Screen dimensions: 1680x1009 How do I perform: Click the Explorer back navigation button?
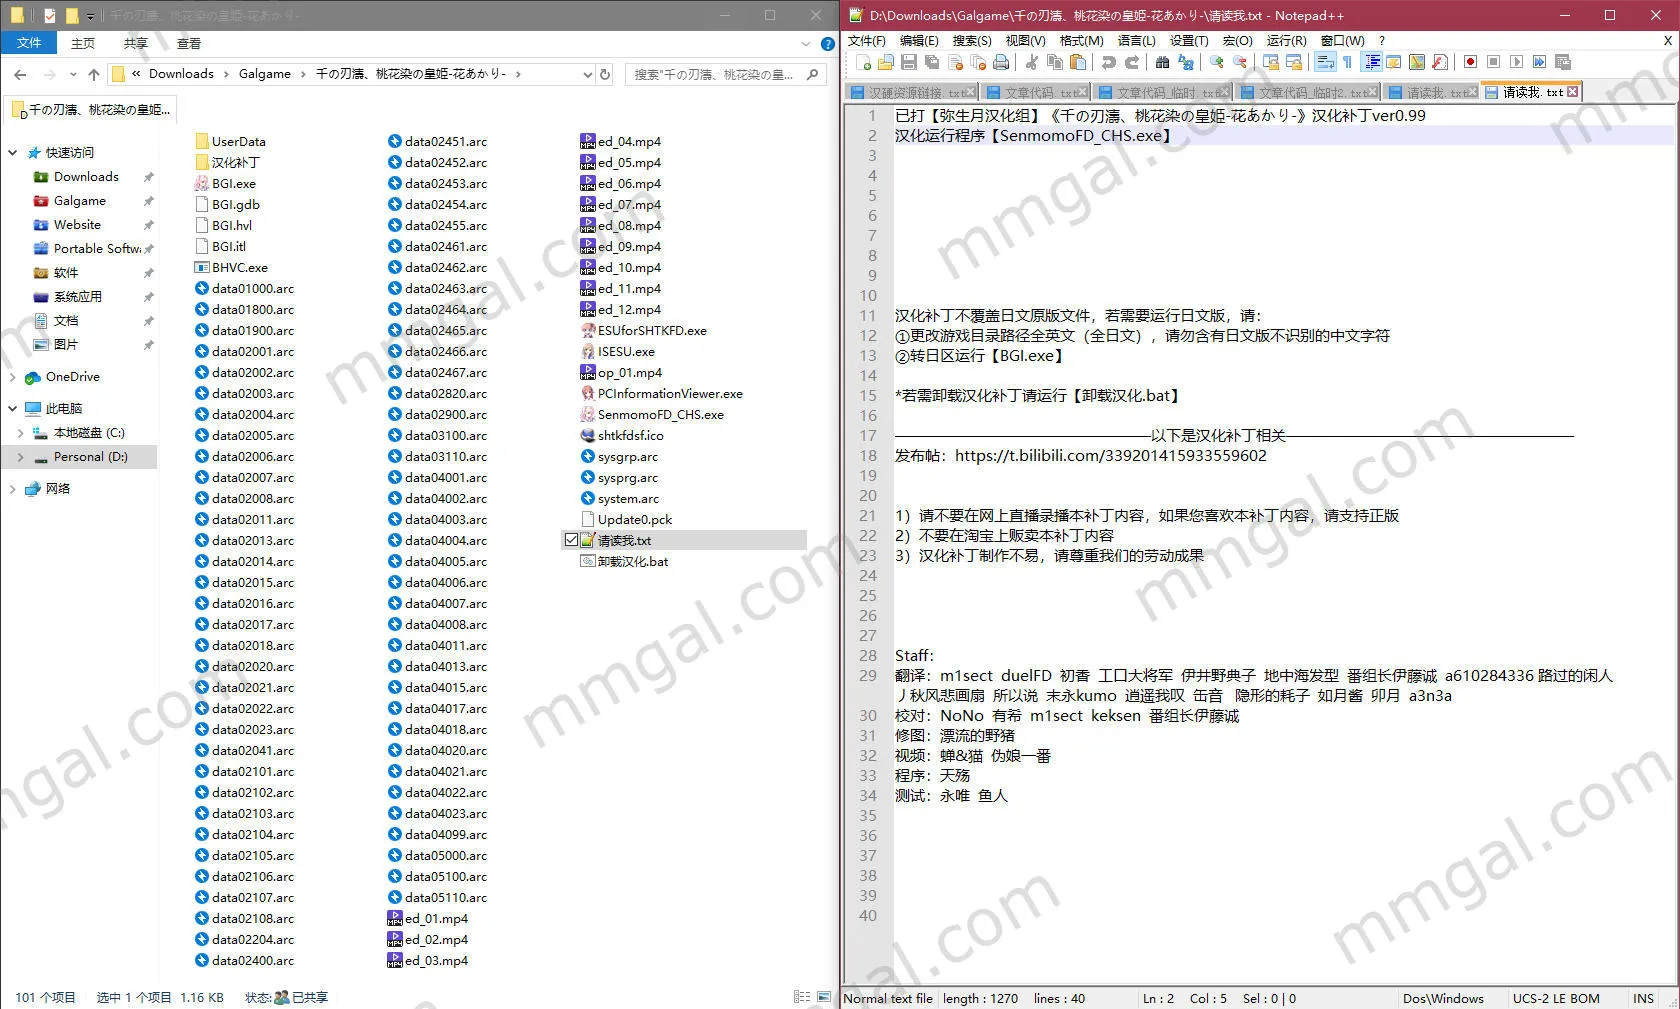(20, 73)
